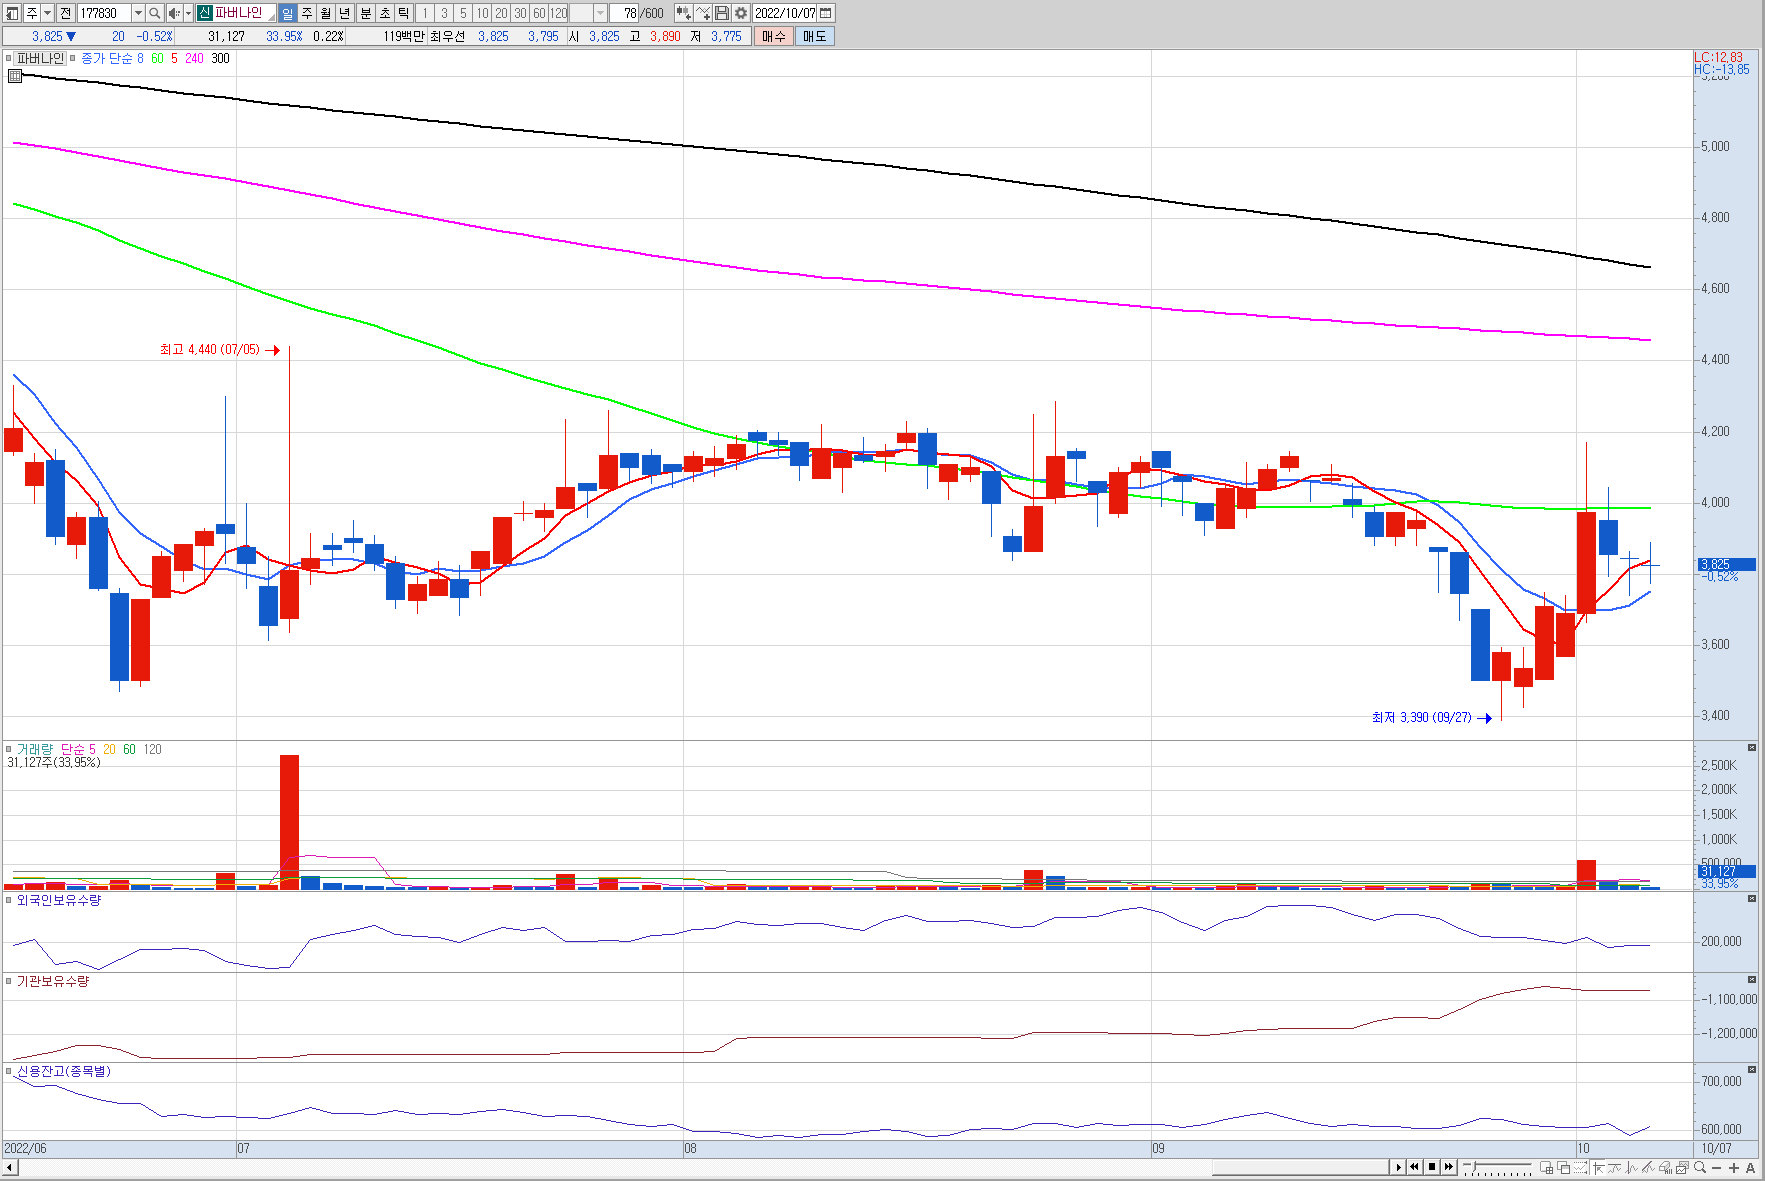Toggle the 기관보유수량 panel marker
The height and width of the screenshot is (1181, 1765).
pos(9,981)
